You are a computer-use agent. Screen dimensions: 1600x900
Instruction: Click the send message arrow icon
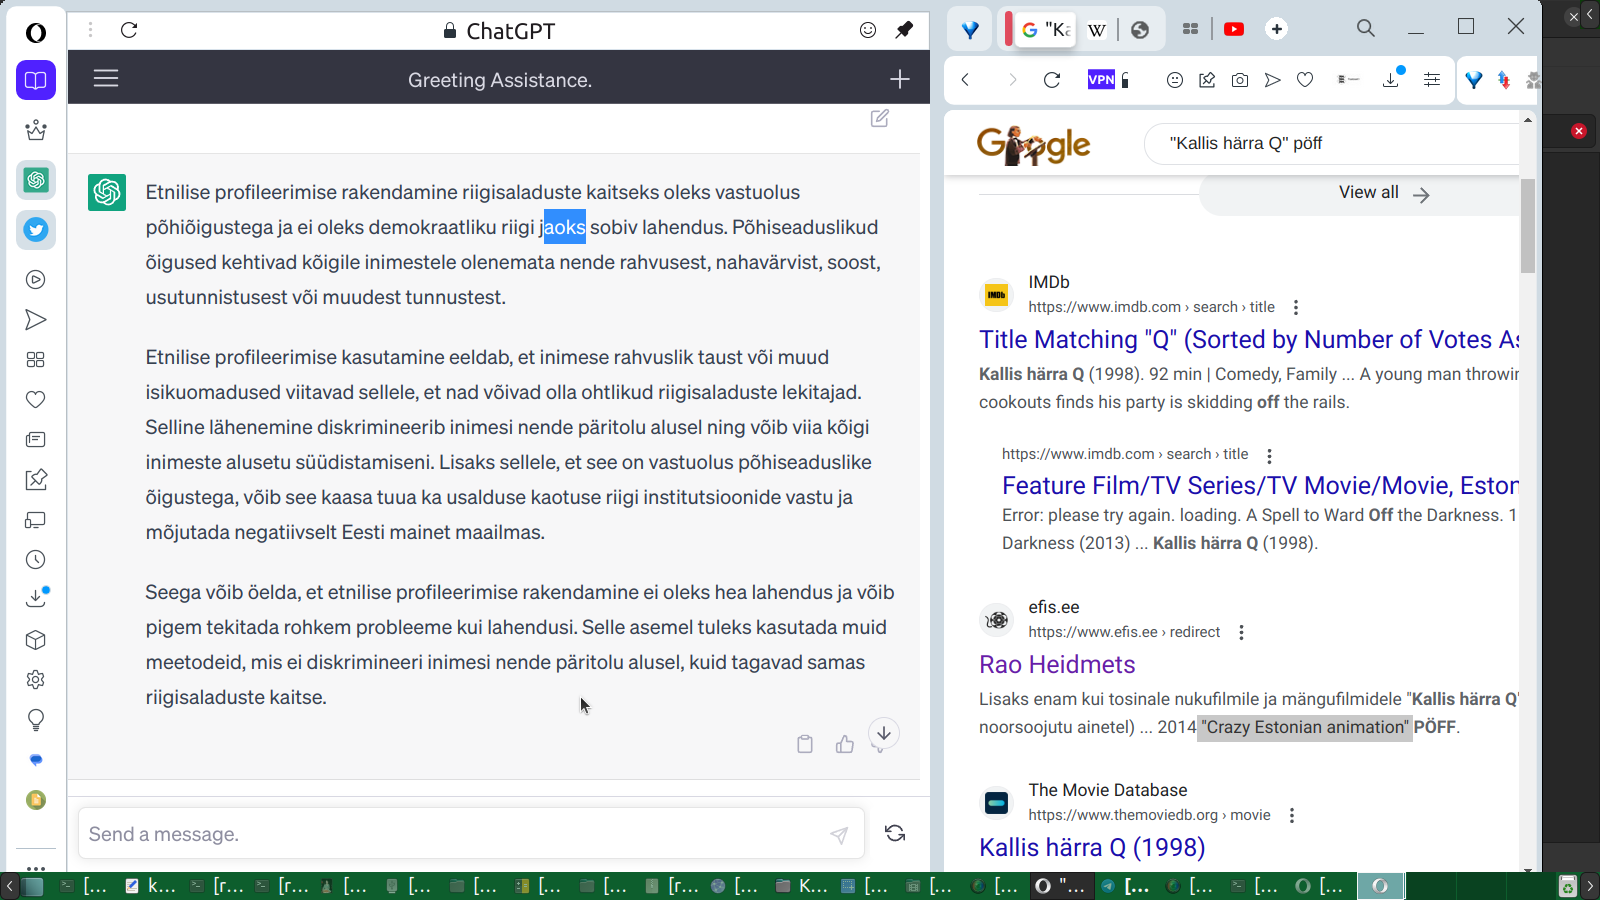pos(839,835)
